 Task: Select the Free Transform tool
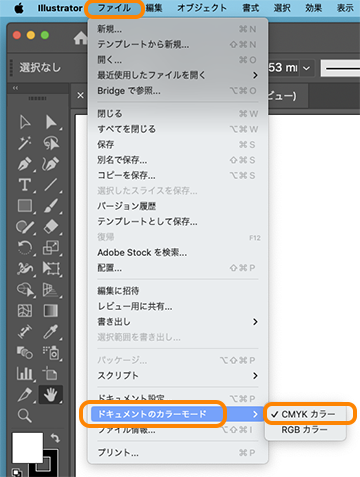coord(51,268)
